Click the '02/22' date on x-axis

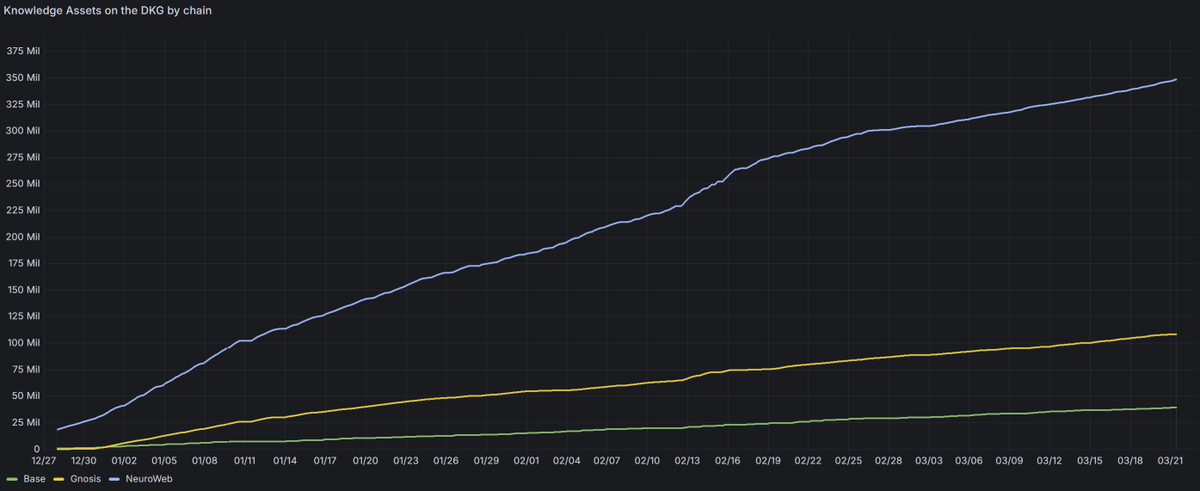point(809,461)
